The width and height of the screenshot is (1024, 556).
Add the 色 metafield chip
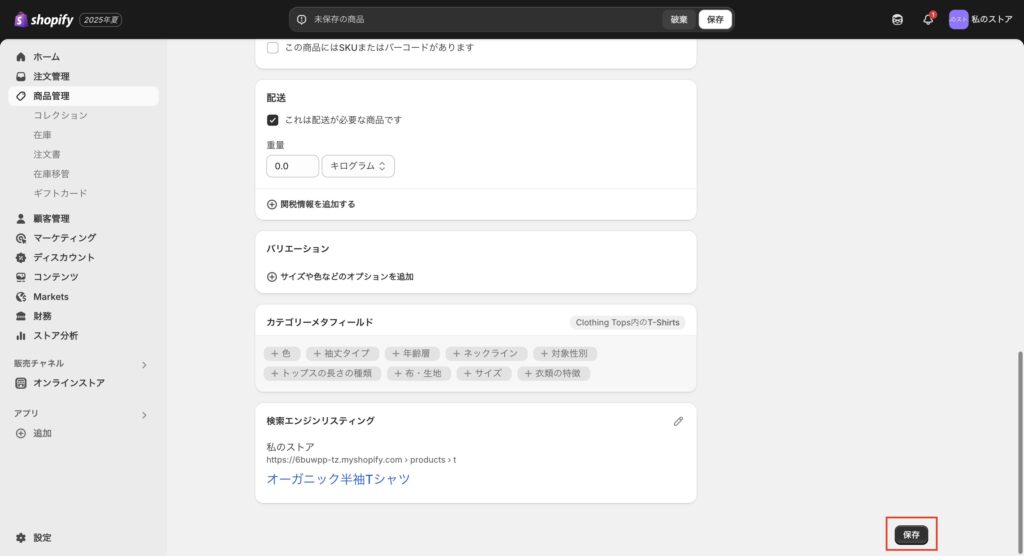(281, 353)
